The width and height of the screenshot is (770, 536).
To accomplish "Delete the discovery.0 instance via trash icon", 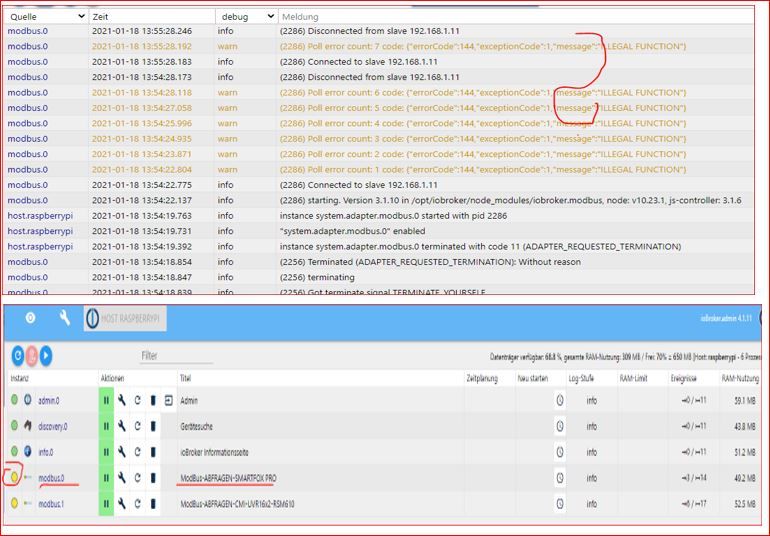I will pos(153,426).
